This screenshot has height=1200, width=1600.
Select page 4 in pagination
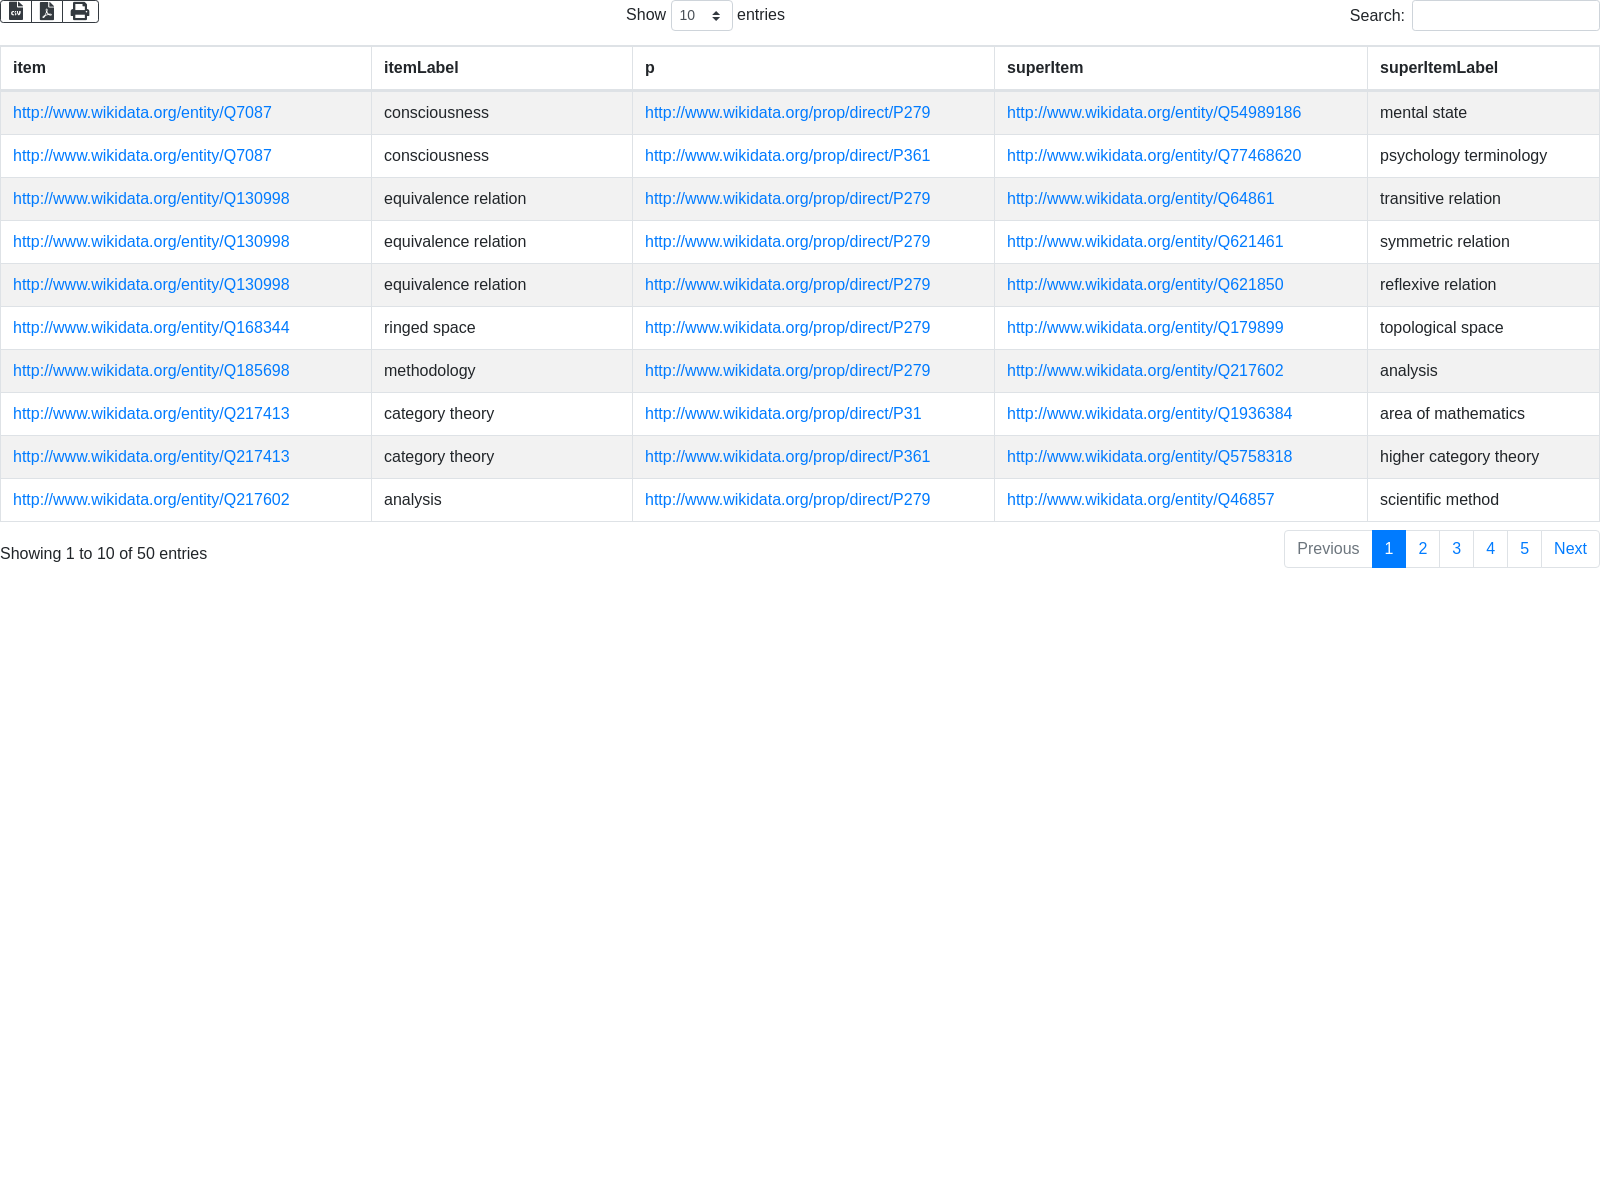[x=1490, y=549]
